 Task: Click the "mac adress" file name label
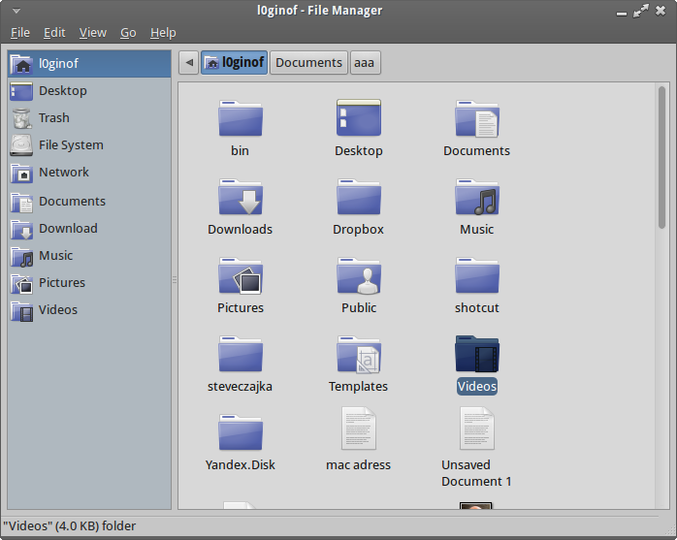358,465
